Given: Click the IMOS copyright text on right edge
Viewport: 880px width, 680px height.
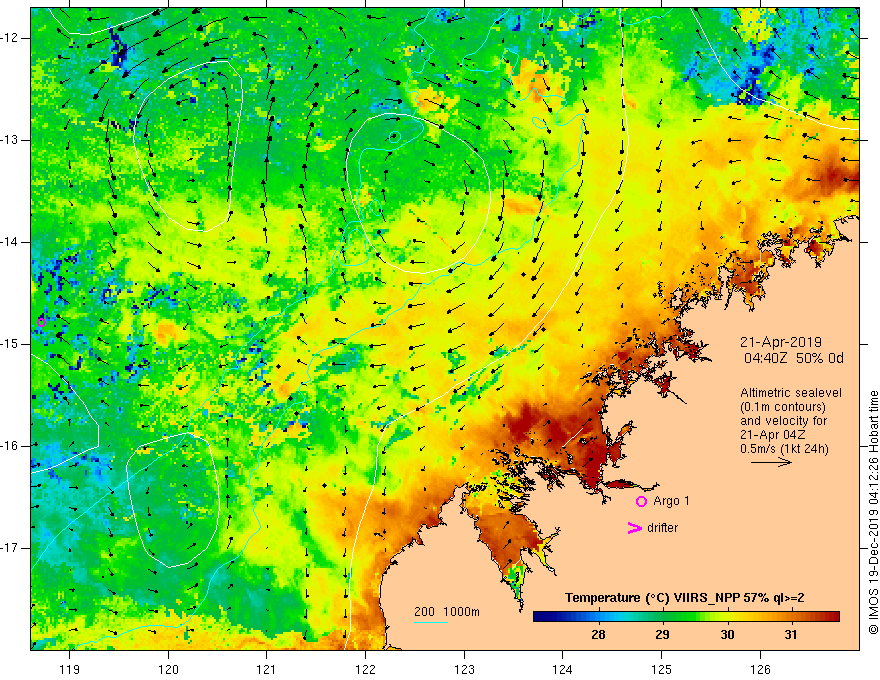Looking at the screenshot, I should (873, 513).
